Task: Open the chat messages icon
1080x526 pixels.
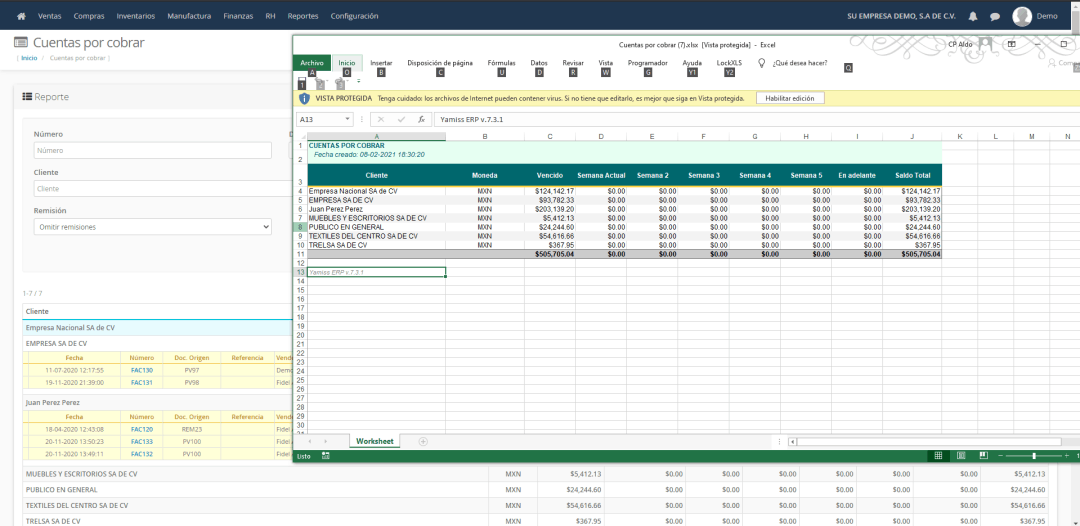Action: [x=994, y=16]
